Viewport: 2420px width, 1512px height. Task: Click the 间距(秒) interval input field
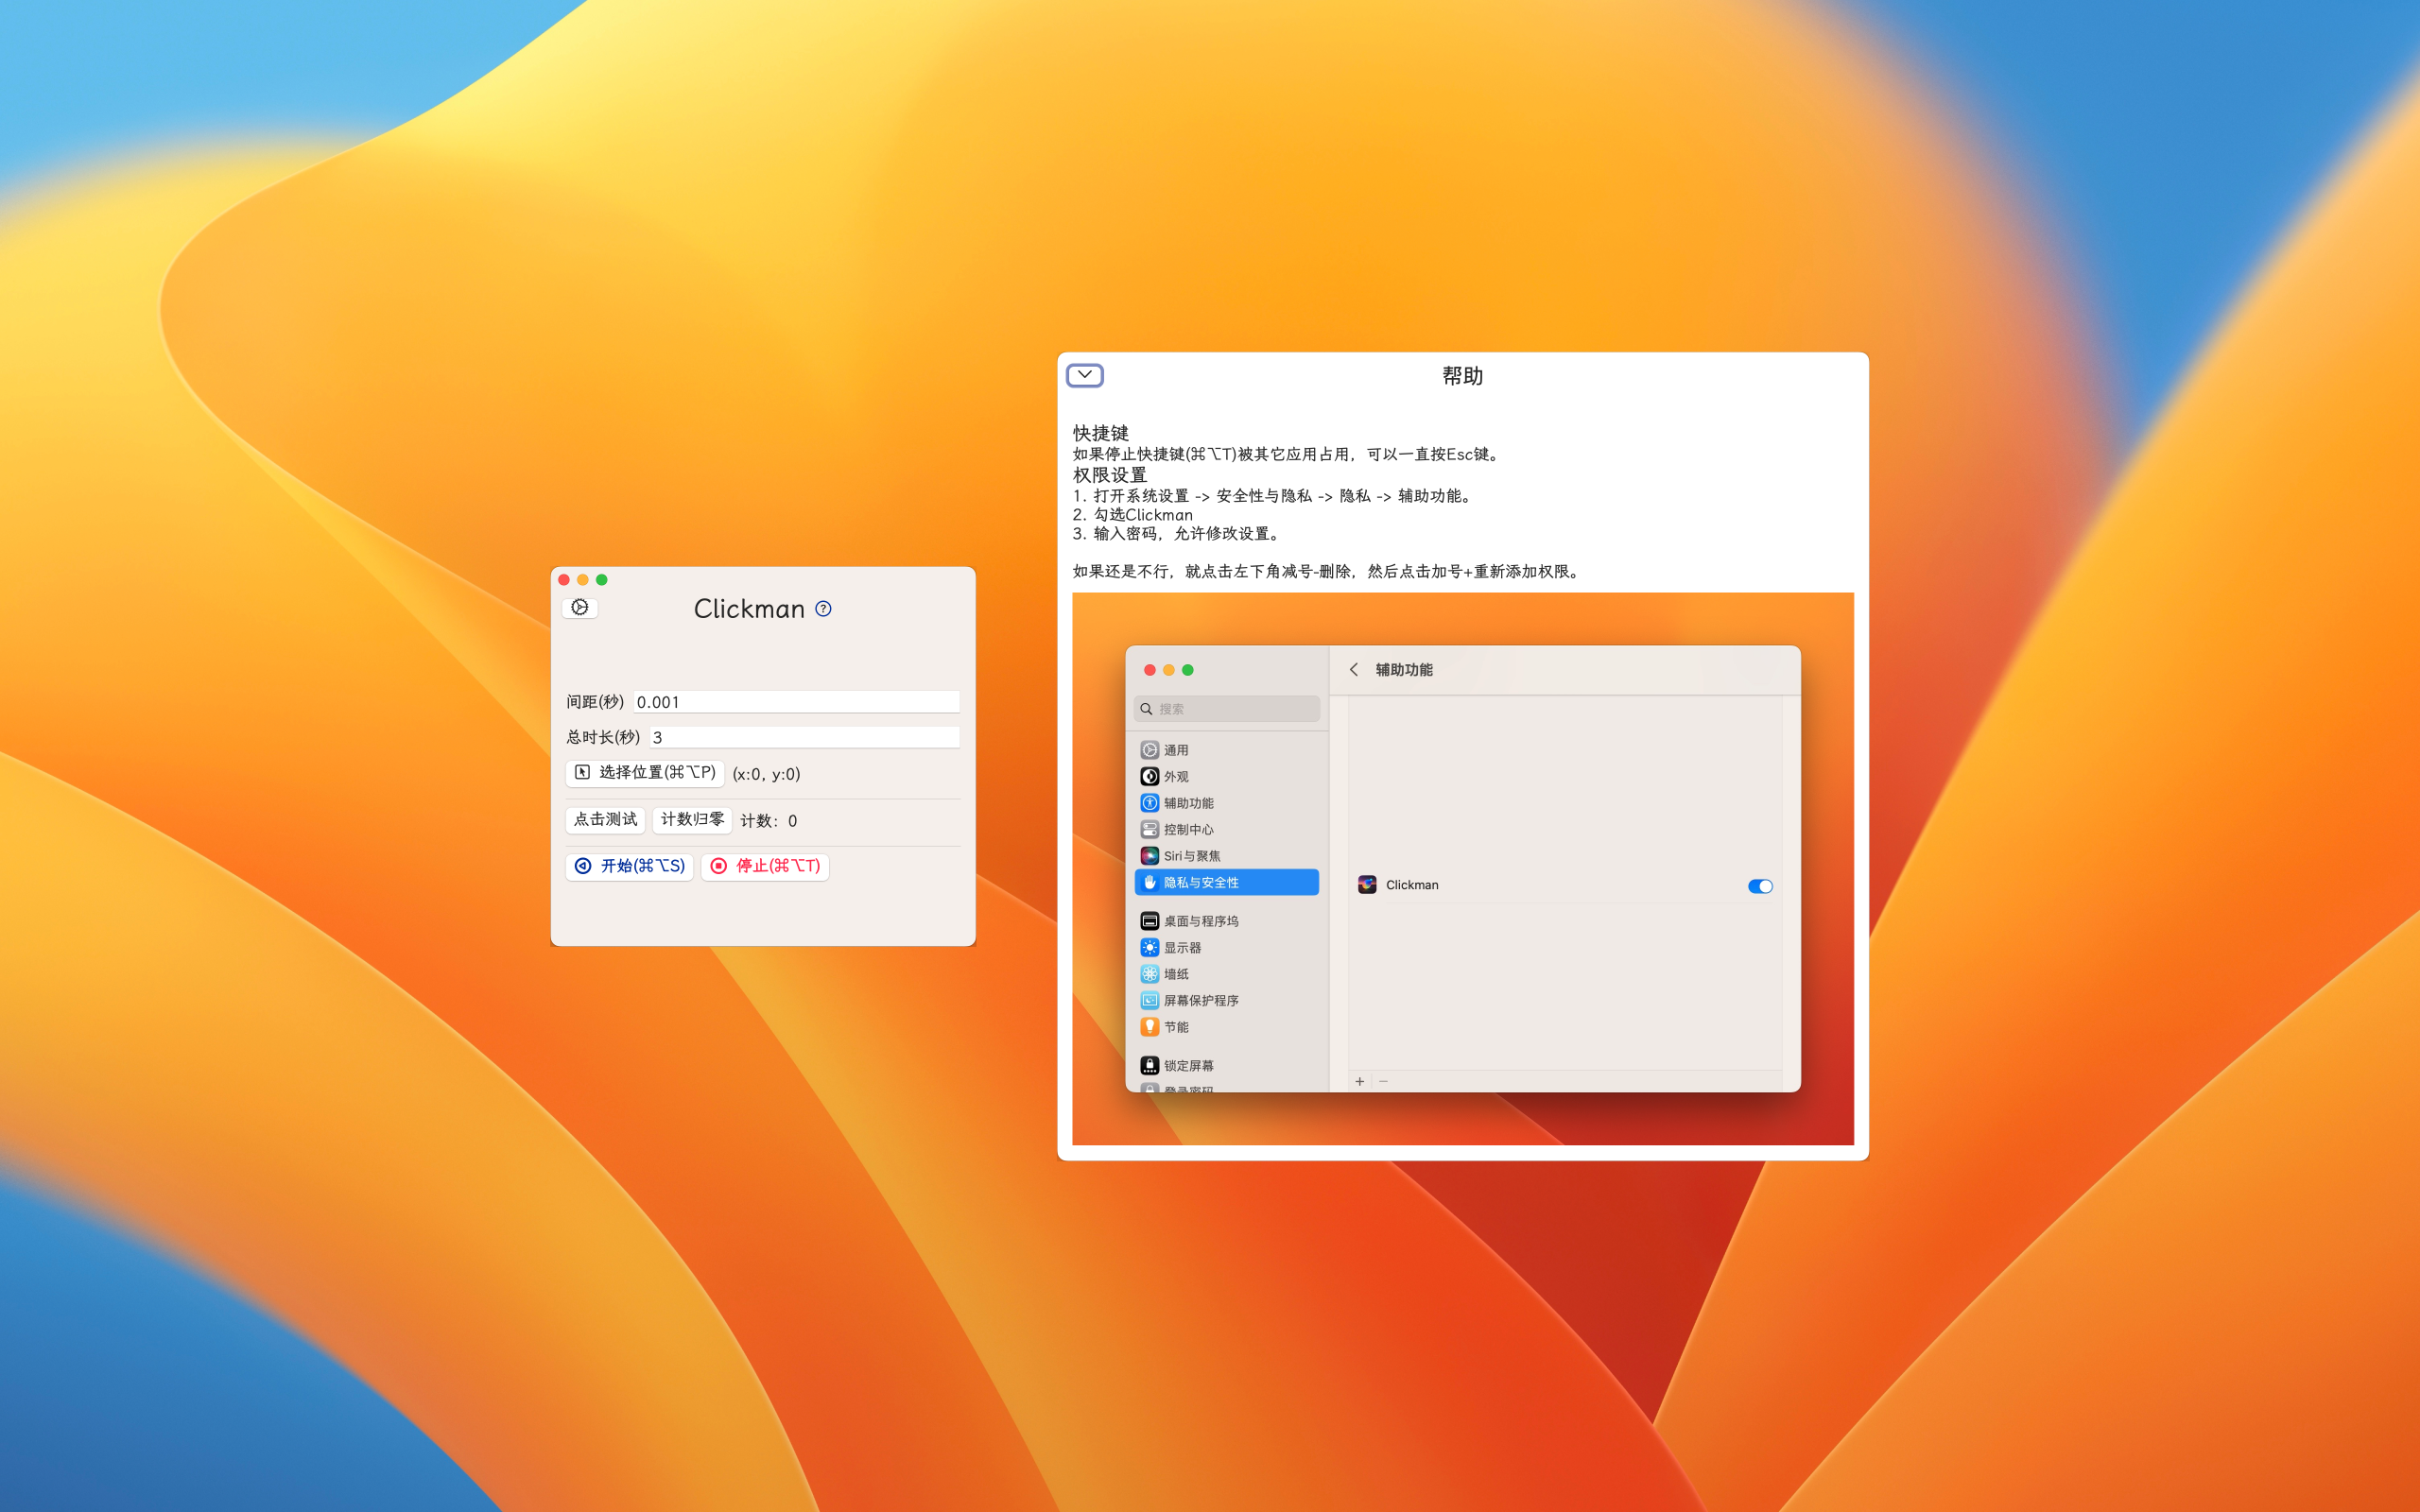pyautogui.click(x=796, y=702)
